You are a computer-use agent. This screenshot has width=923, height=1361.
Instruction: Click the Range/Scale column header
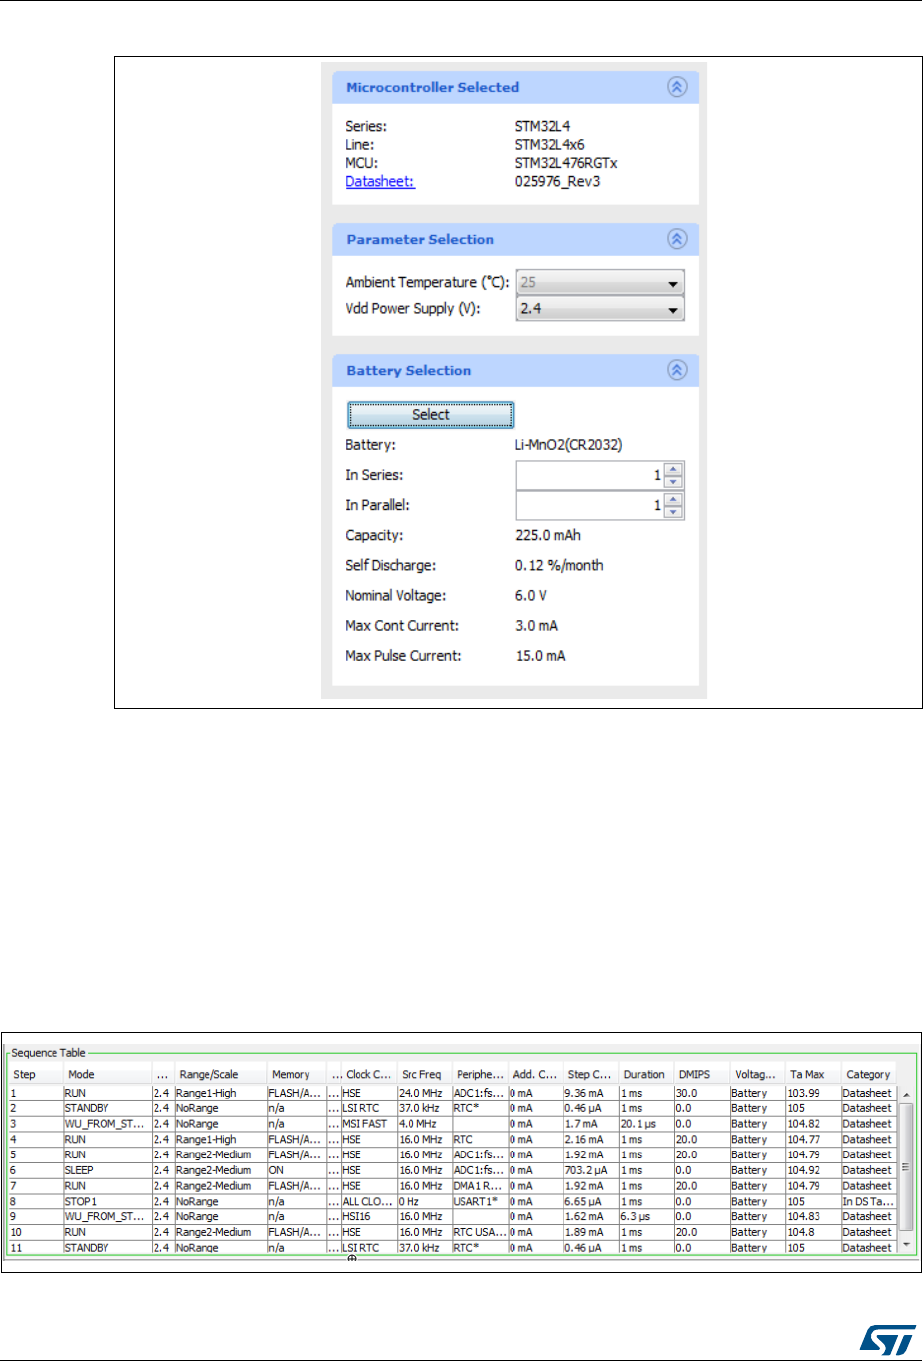[221, 1074]
